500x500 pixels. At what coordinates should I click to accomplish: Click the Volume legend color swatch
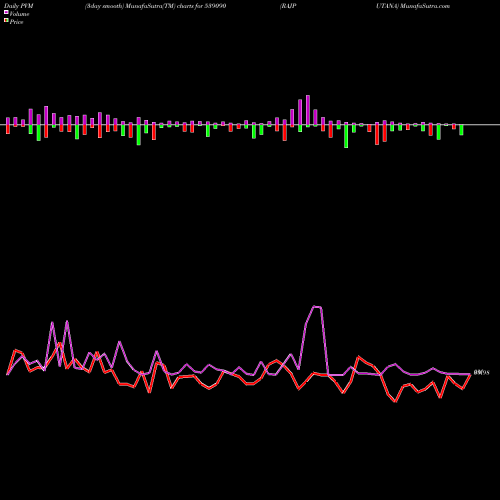click(6, 12)
